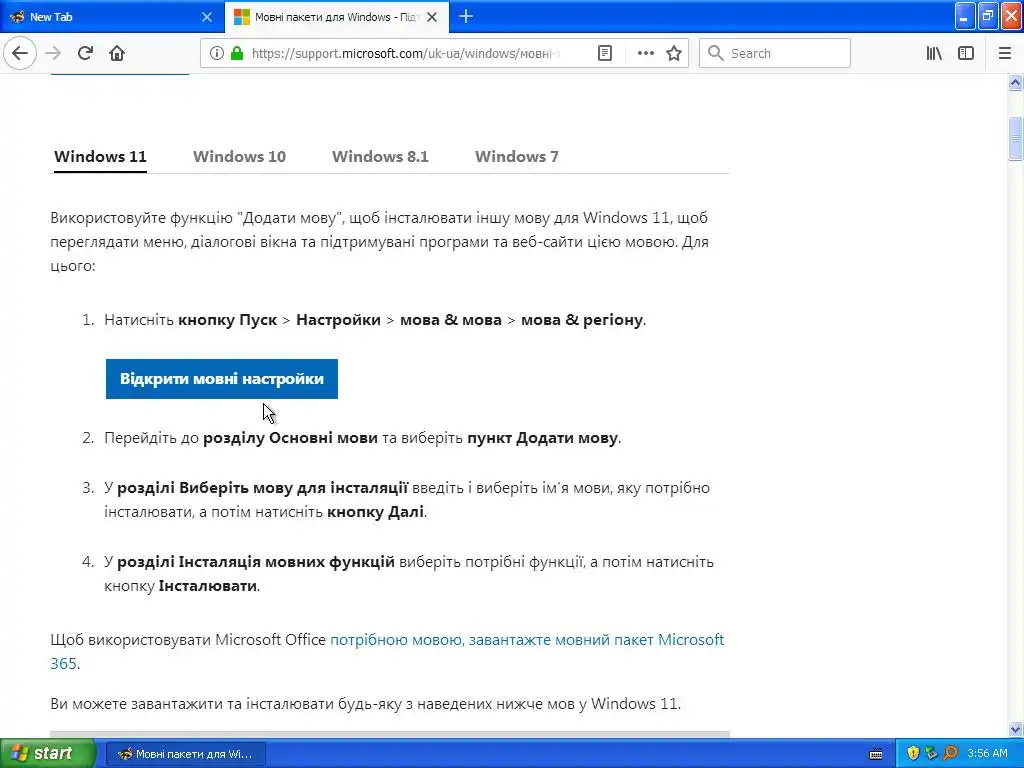The height and width of the screenshot is (768, 1024).
Task: Close the Мовні пакети для Windows tab
Action: click(x=432, y=17)
